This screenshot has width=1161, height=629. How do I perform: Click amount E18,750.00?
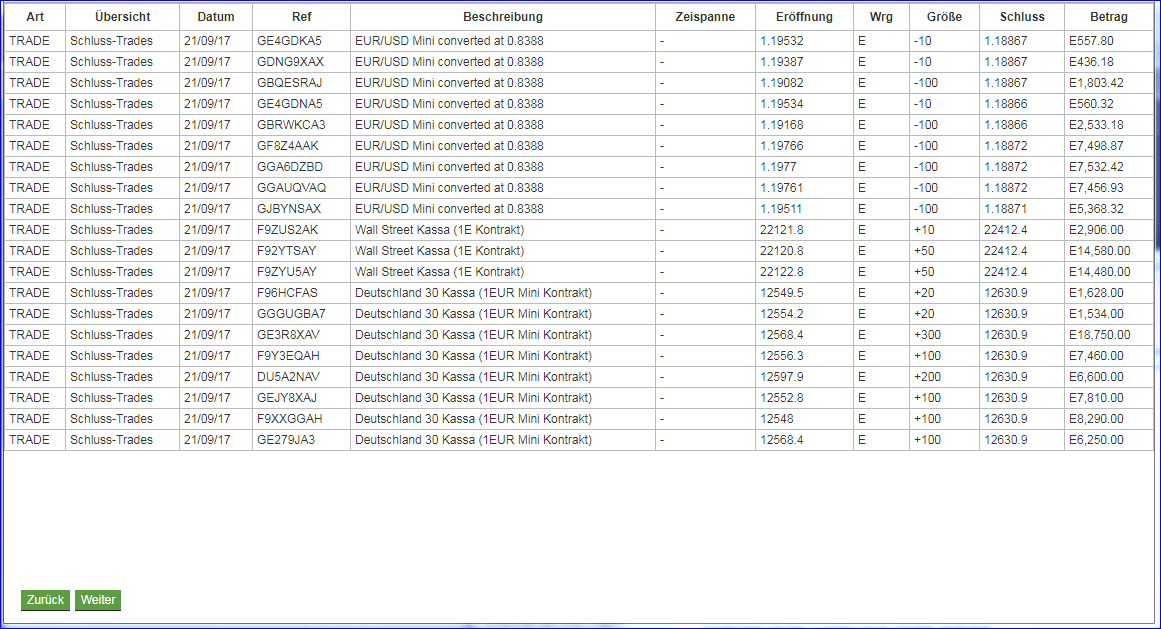pos(1100,335)
